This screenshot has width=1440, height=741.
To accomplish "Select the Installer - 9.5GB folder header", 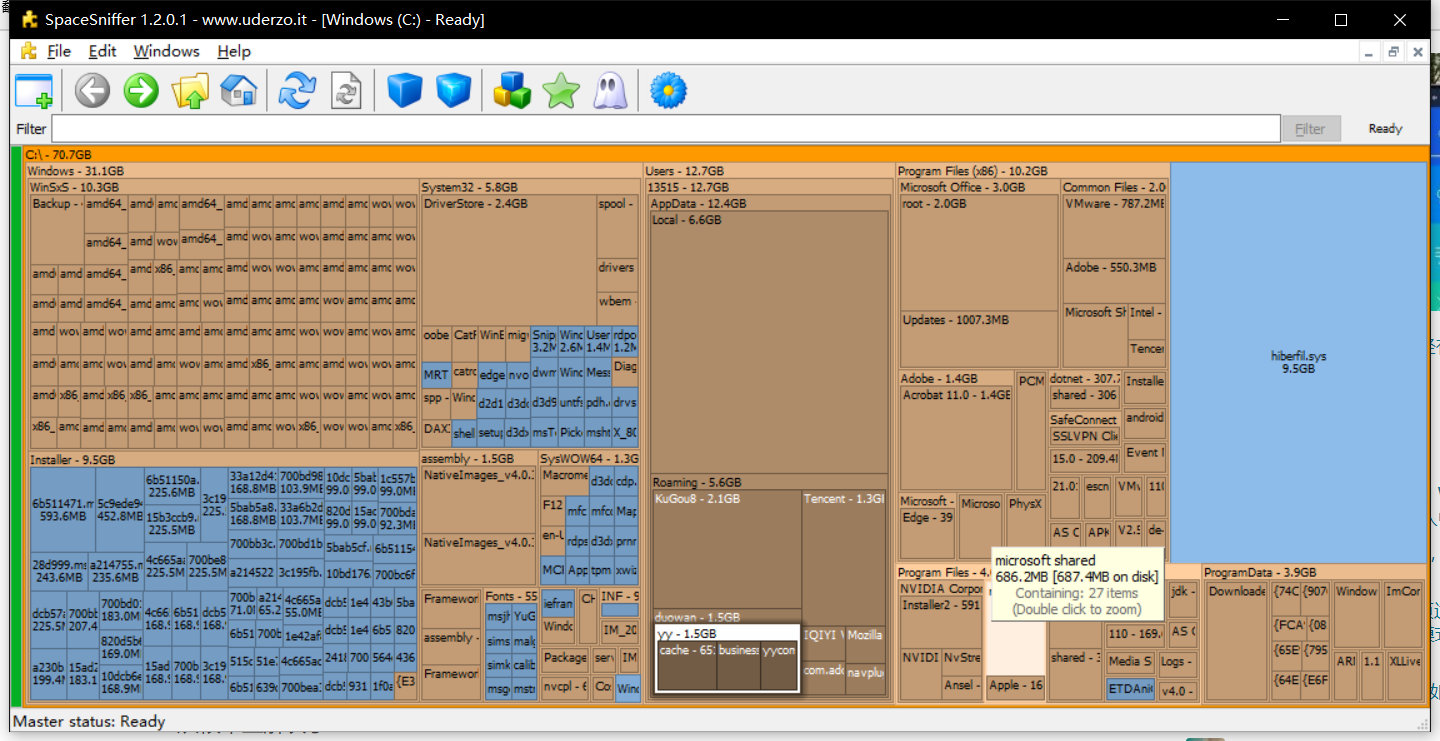I will [223, 460].
